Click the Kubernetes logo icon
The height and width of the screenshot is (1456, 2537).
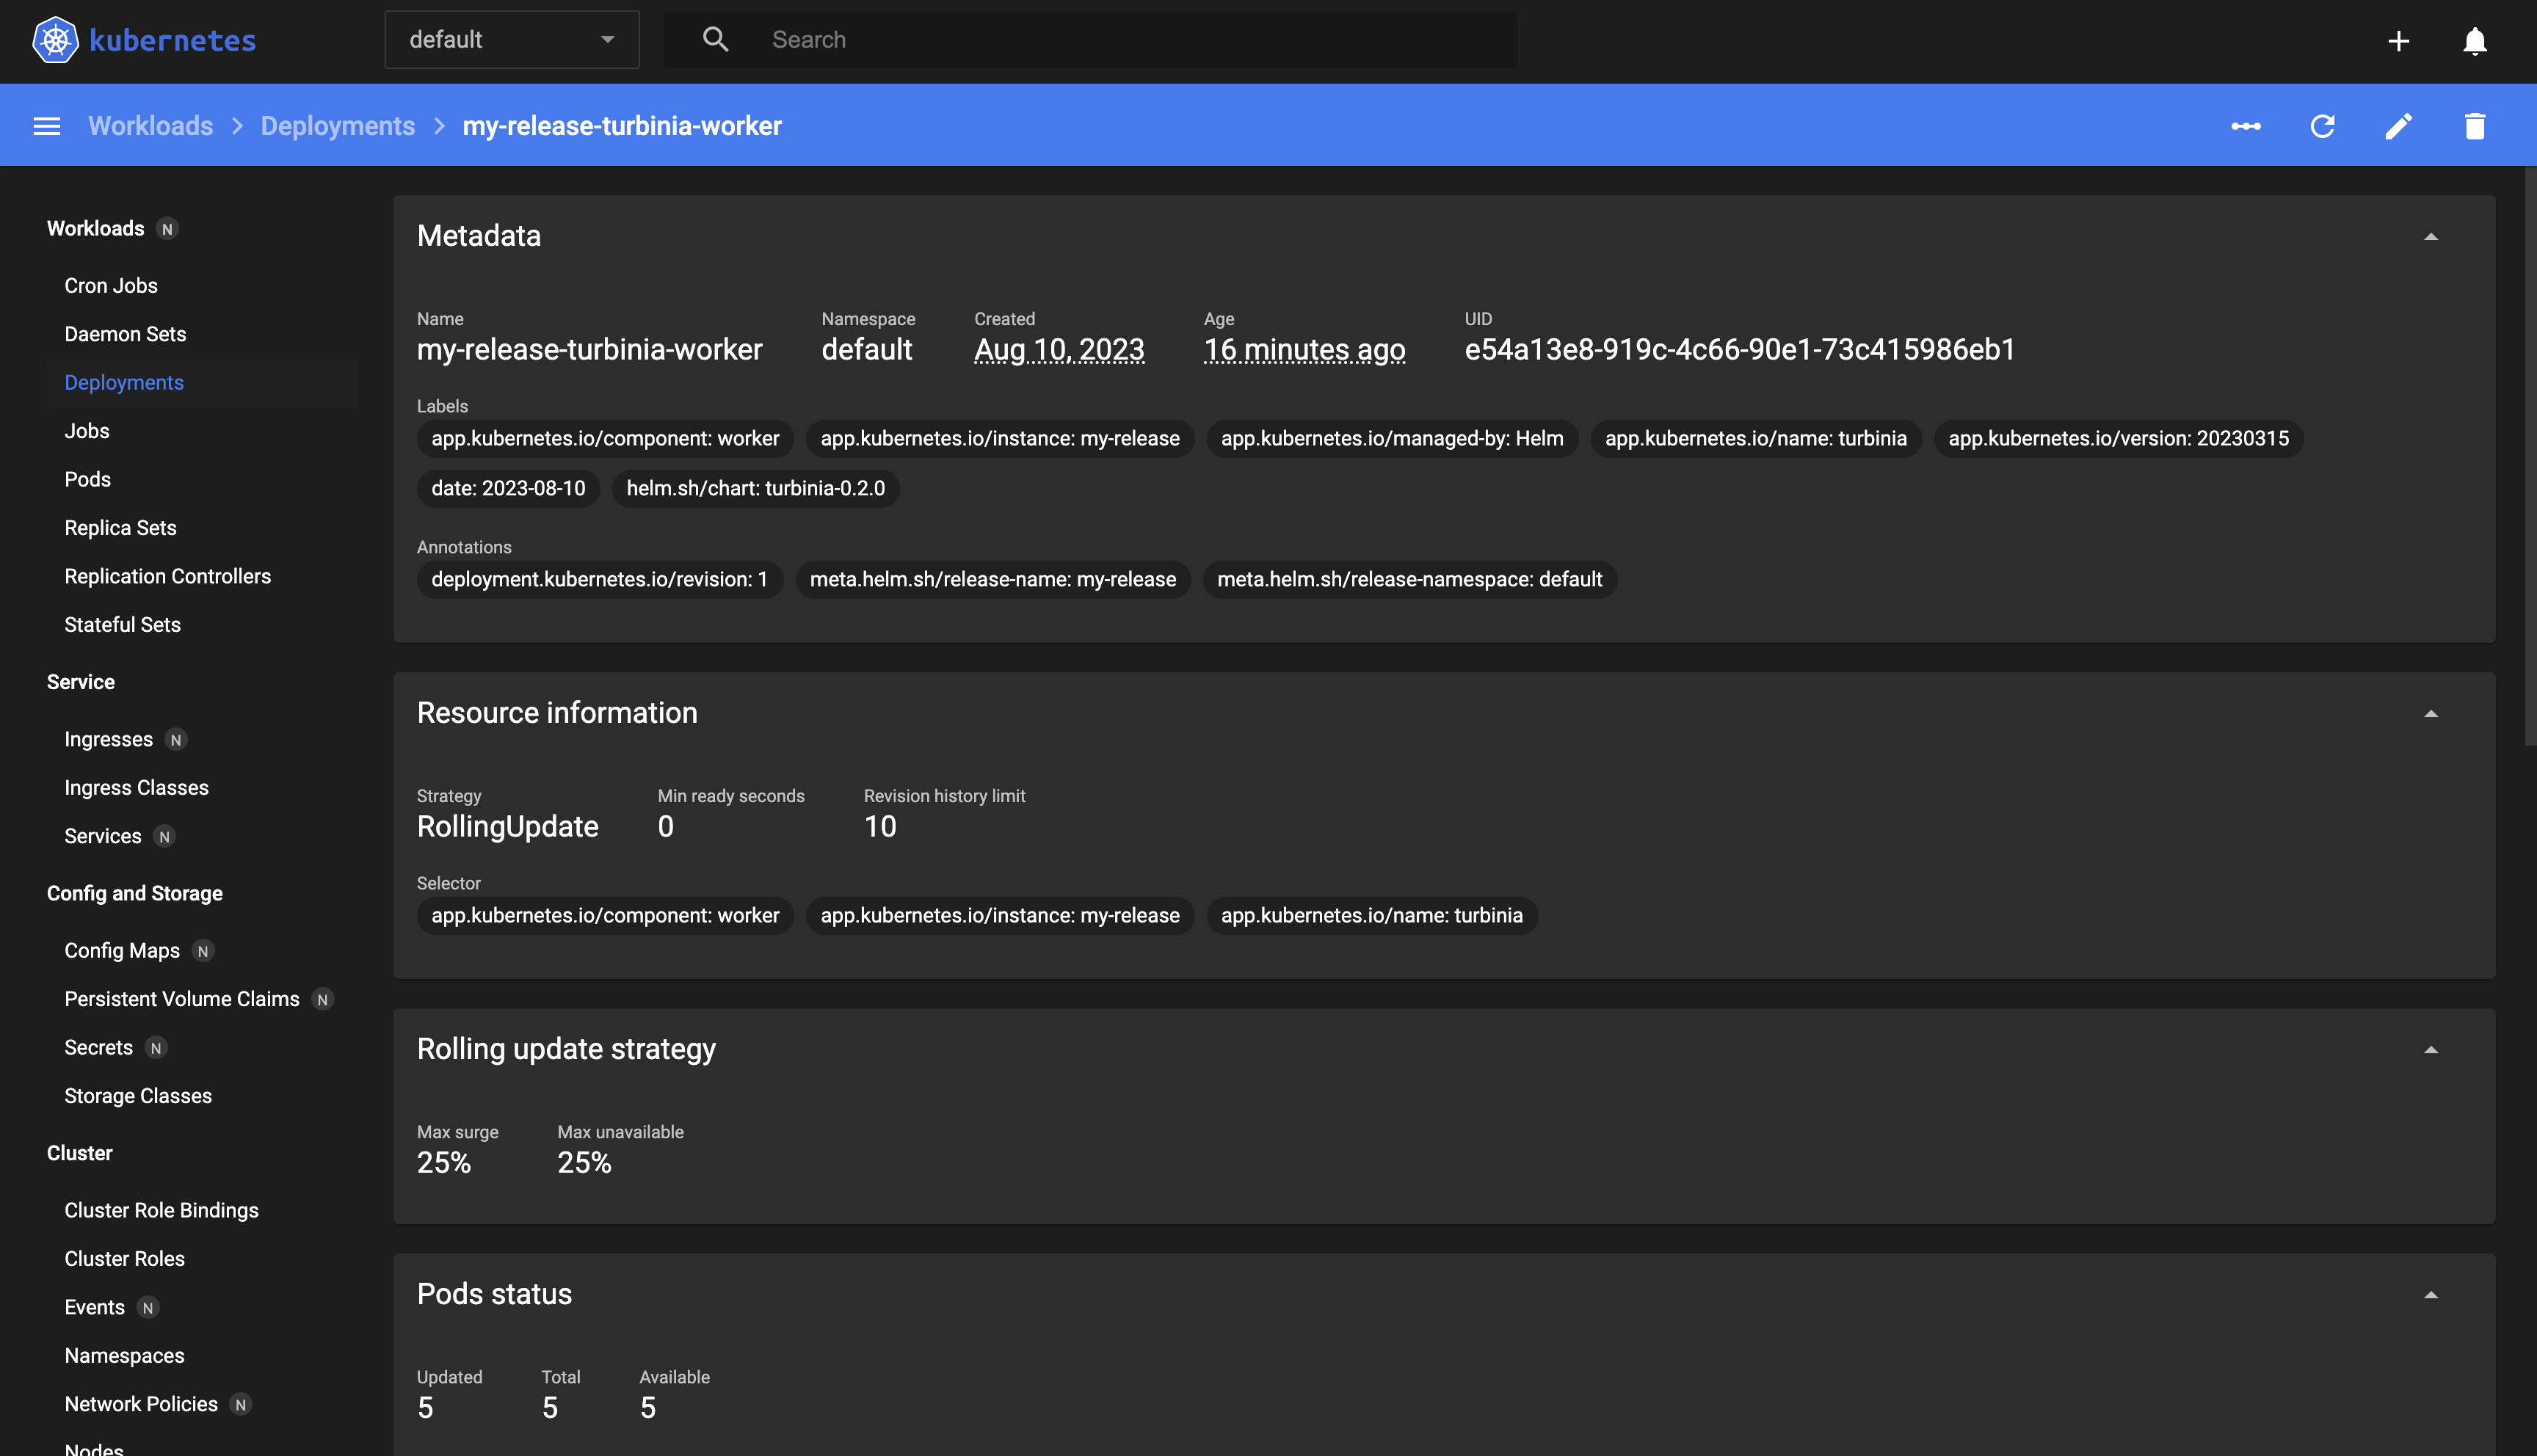coord(56,38)
